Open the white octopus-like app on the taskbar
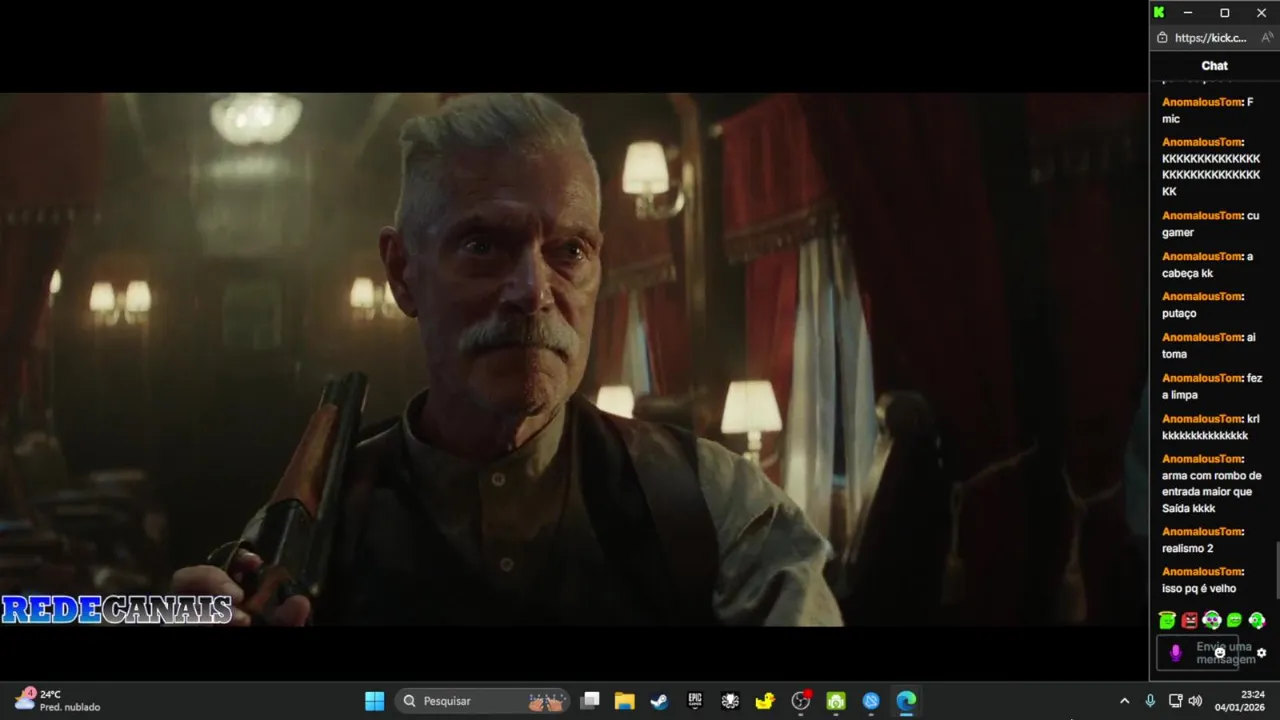 coord(730,701)
